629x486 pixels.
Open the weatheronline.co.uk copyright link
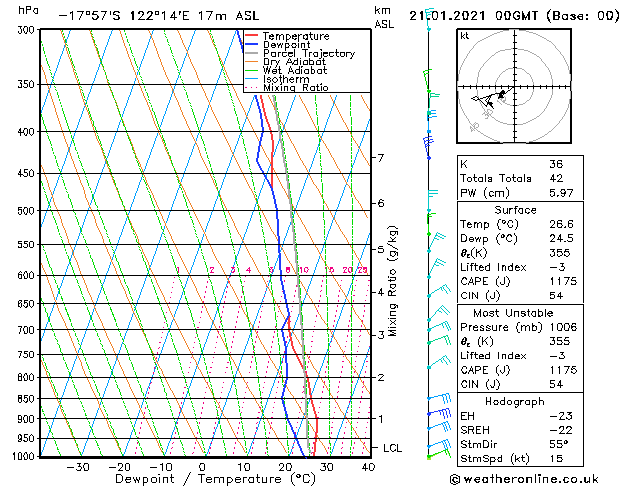click(524, 479)
